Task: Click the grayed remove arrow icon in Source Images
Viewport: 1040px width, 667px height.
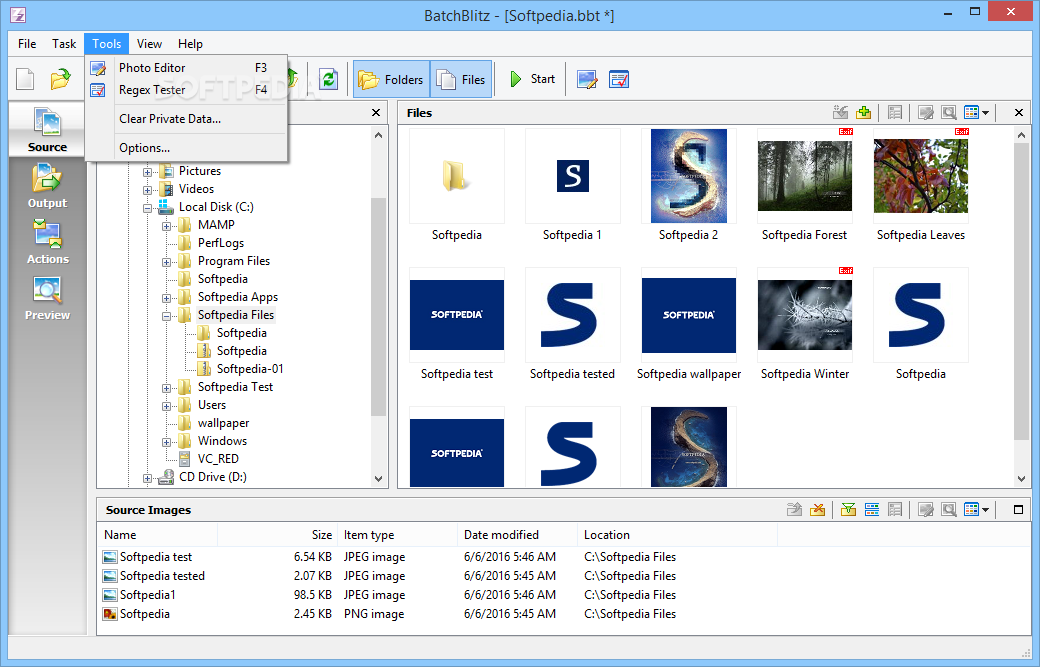Action: coord(794,509)
